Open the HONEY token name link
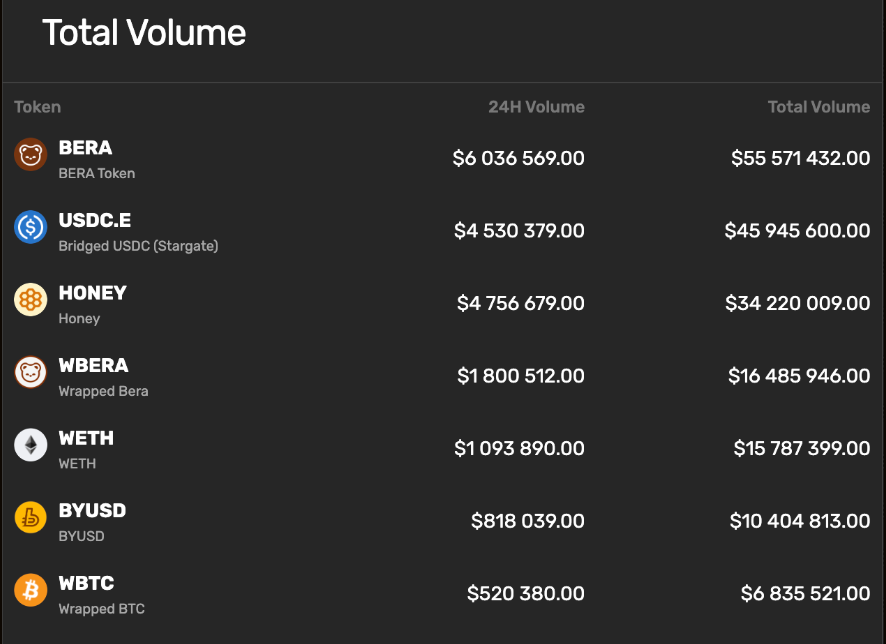 click(92, 293)
